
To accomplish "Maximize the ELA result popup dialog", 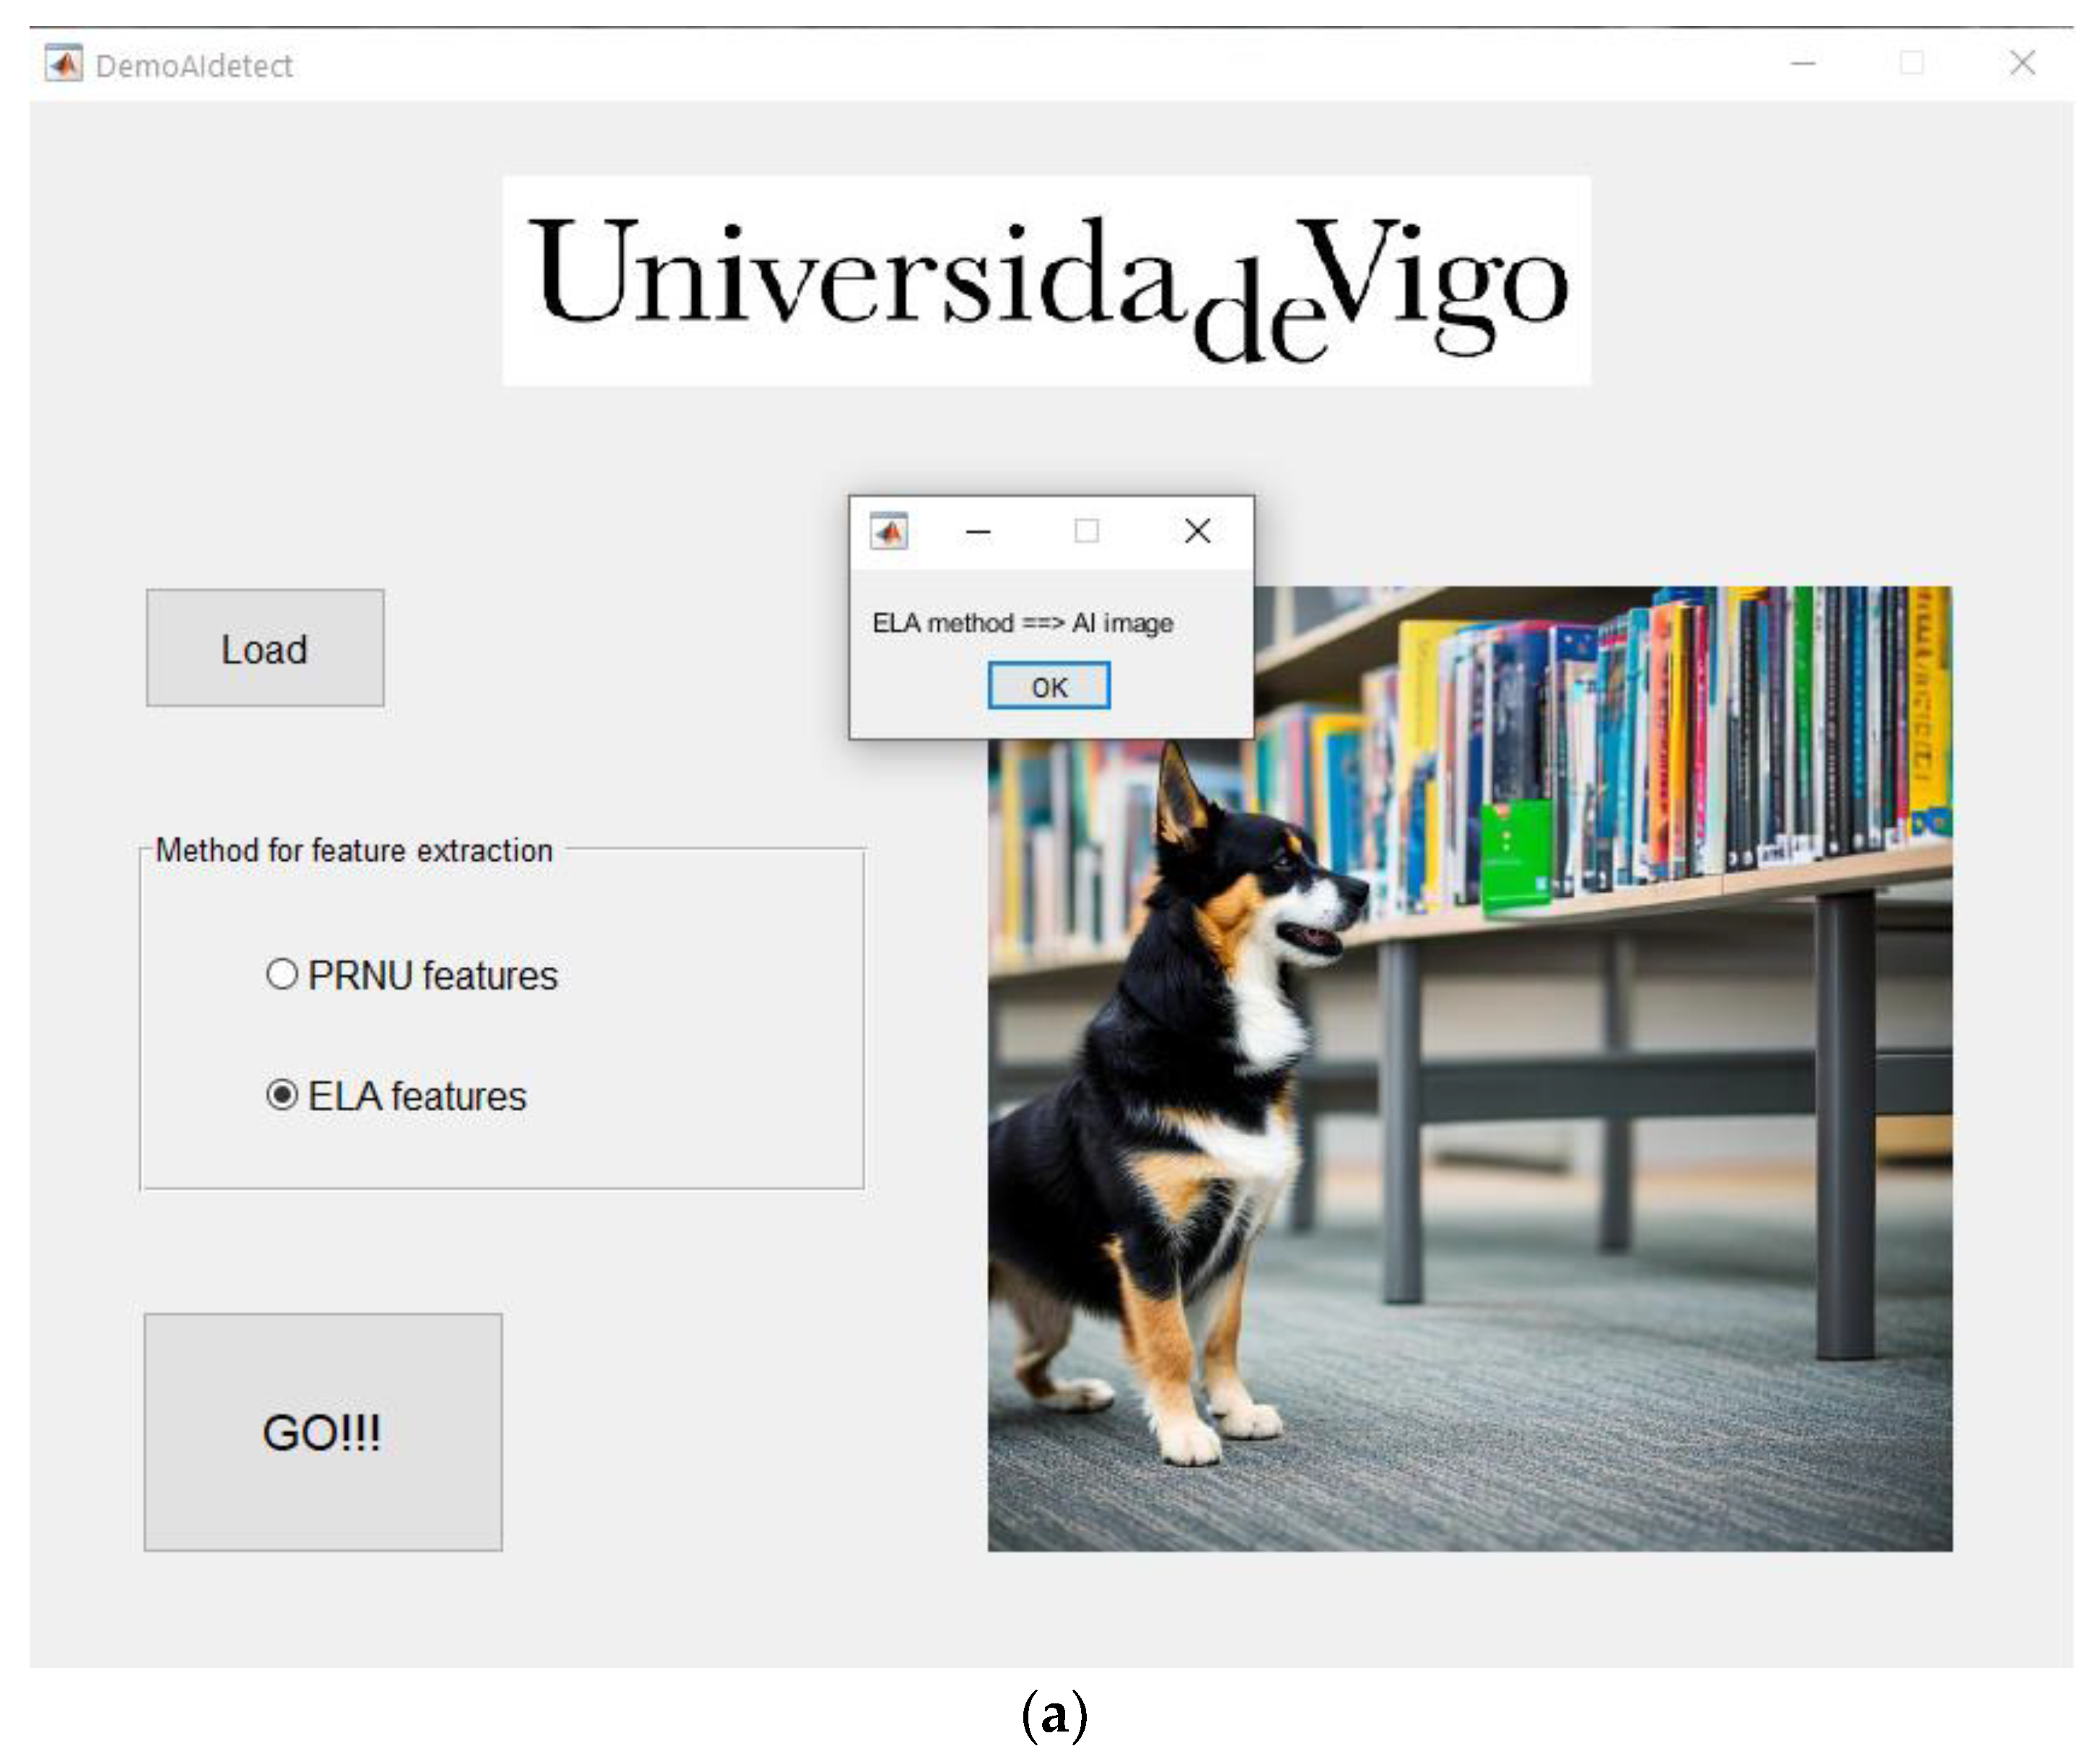I will click(1086, 532).
